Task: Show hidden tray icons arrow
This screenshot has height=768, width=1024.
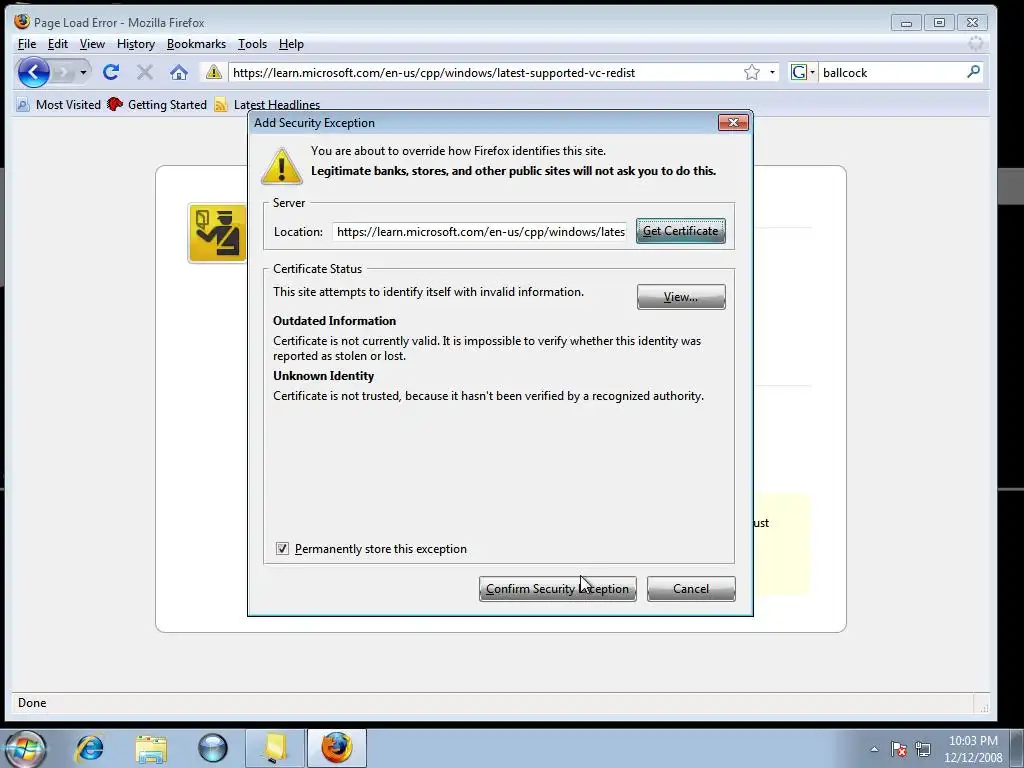Action: tap(874, 749)
